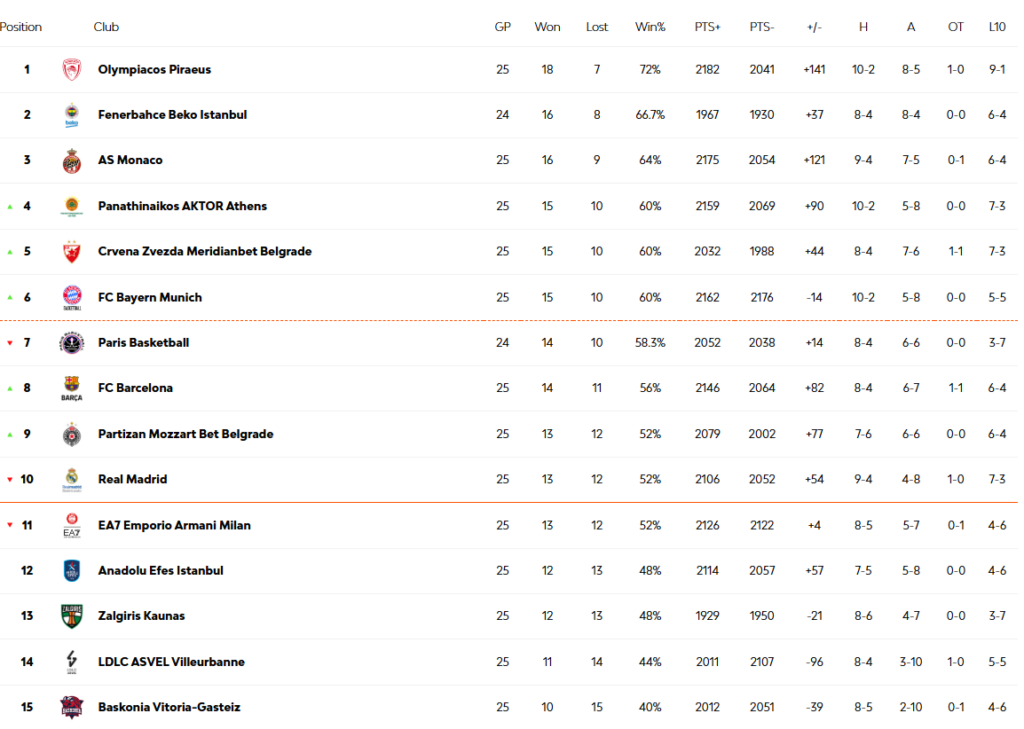The height and width of the screenshot is (729, 1024).
Task: Sort table by Win% column header
Action: (x=650, y=27)
